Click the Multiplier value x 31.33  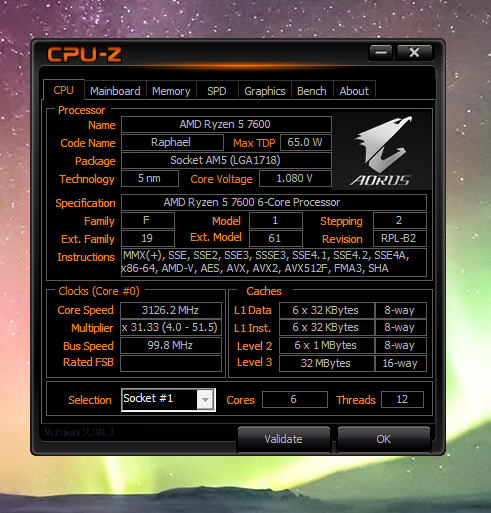coord(171,328)
